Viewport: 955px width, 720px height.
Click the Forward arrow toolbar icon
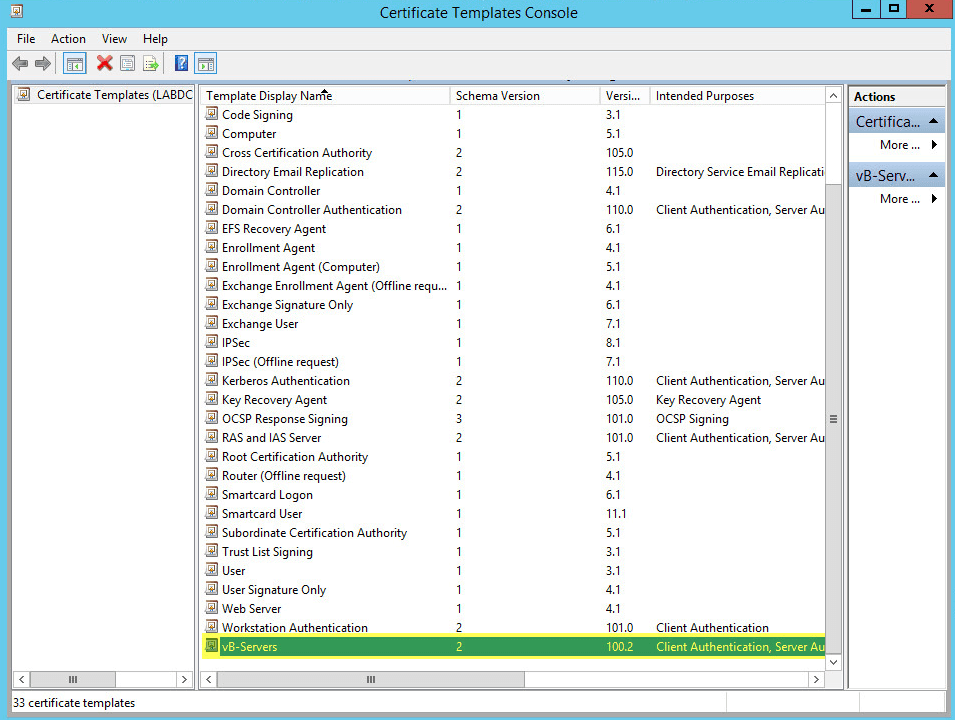[x=43, y=63]
